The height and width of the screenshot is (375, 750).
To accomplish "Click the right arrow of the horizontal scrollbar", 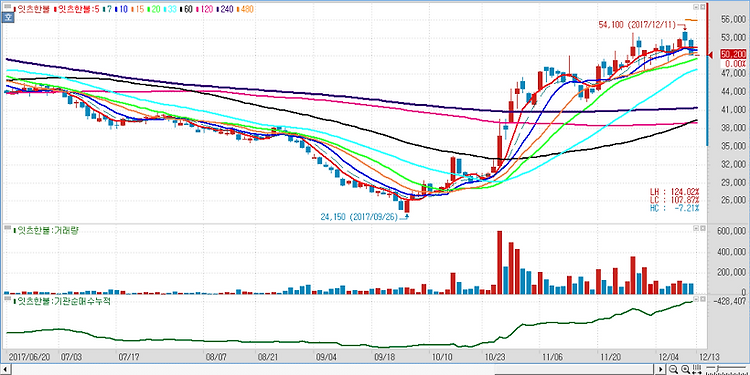I will 661,369.
